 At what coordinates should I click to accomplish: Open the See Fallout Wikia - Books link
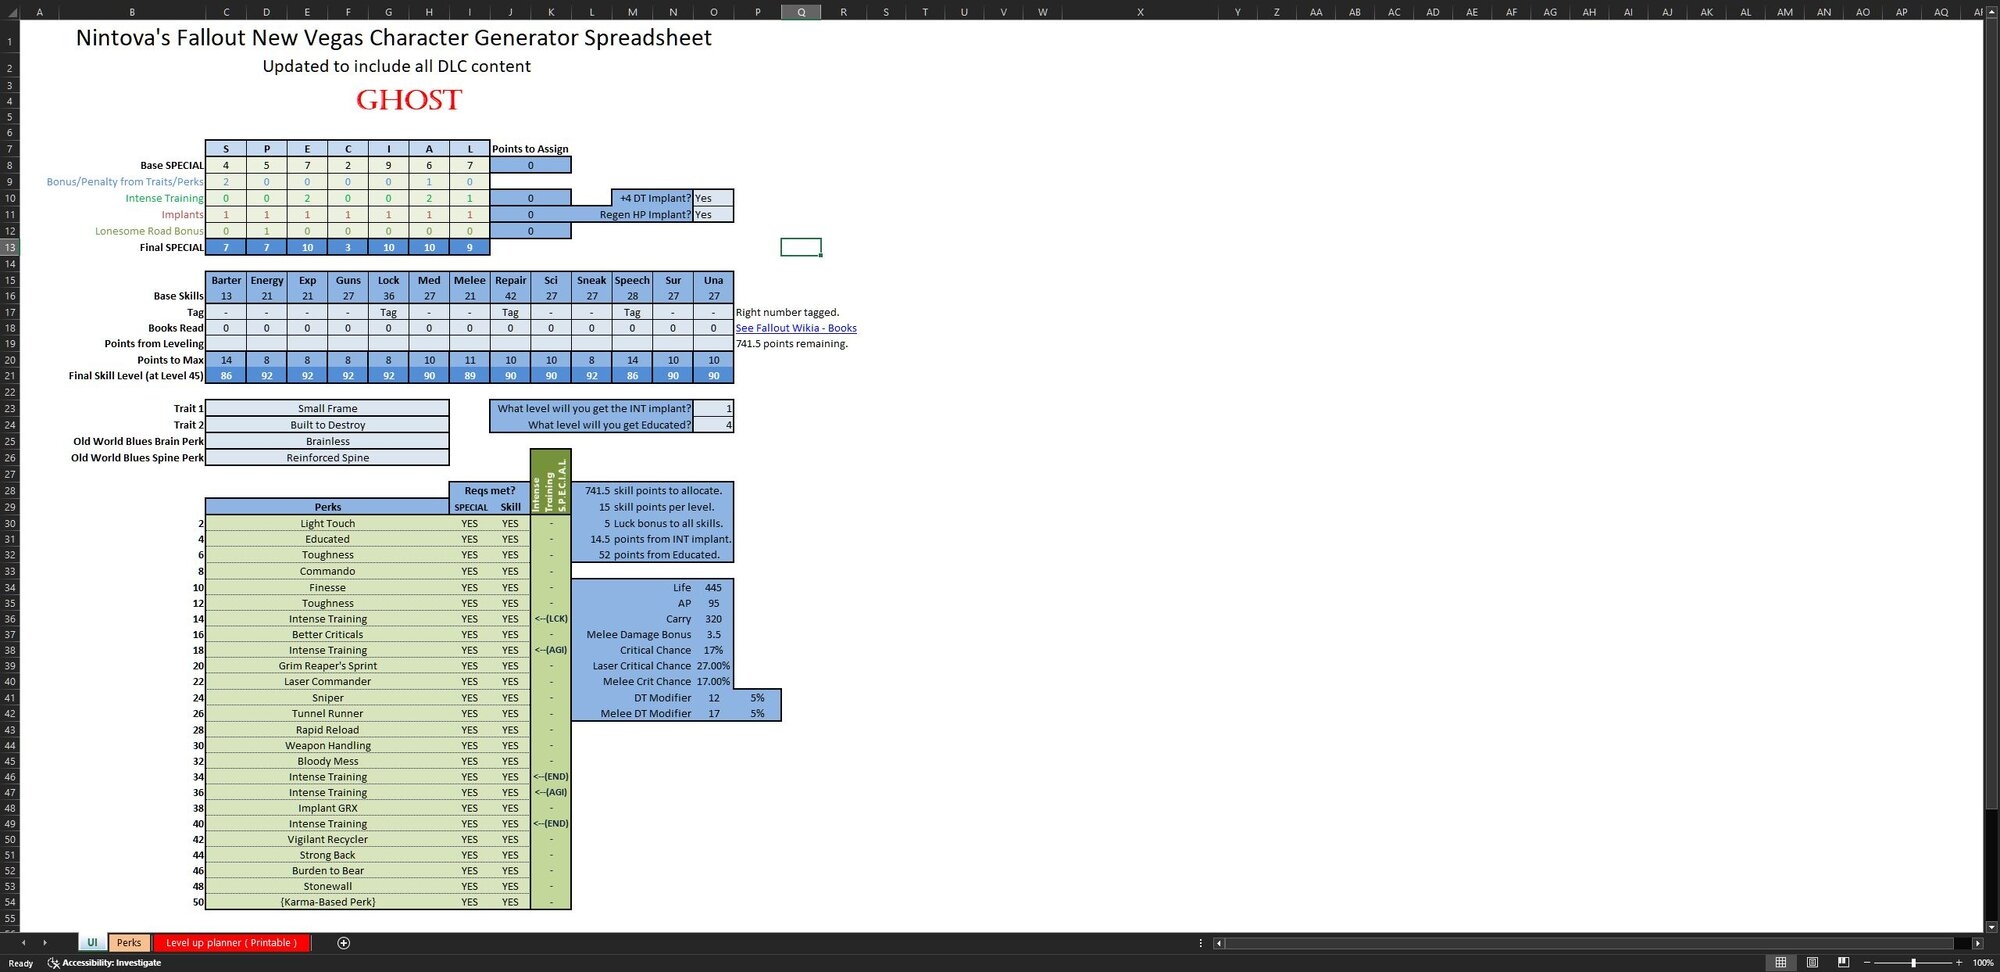click(796, 328)
